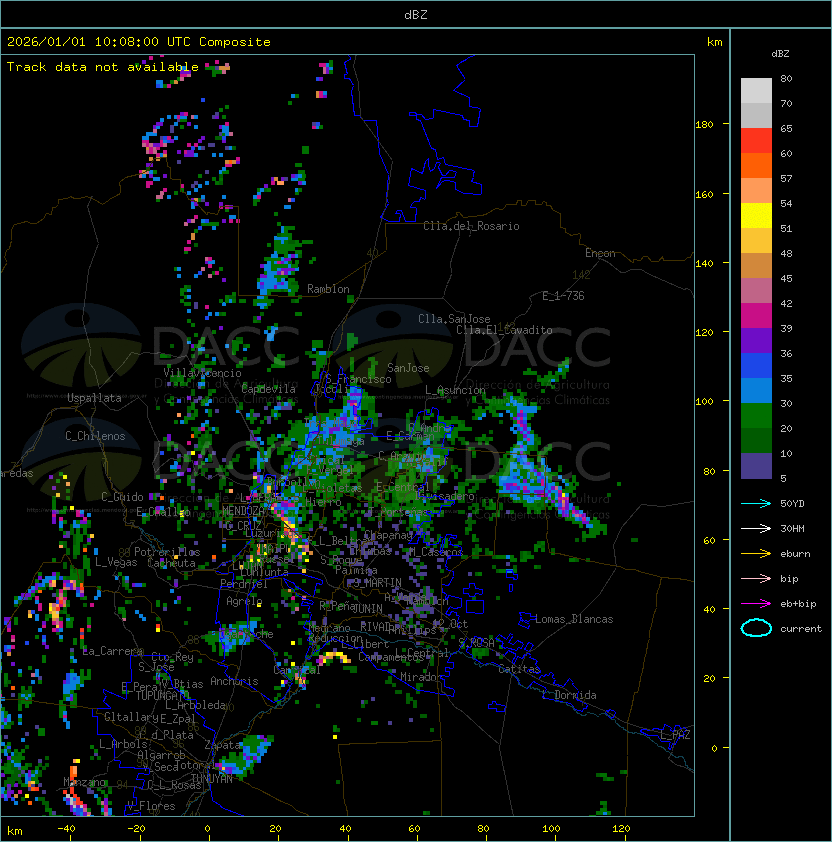Click the pink bip arrow icon

pyautogui.click(x=756, y=578)
